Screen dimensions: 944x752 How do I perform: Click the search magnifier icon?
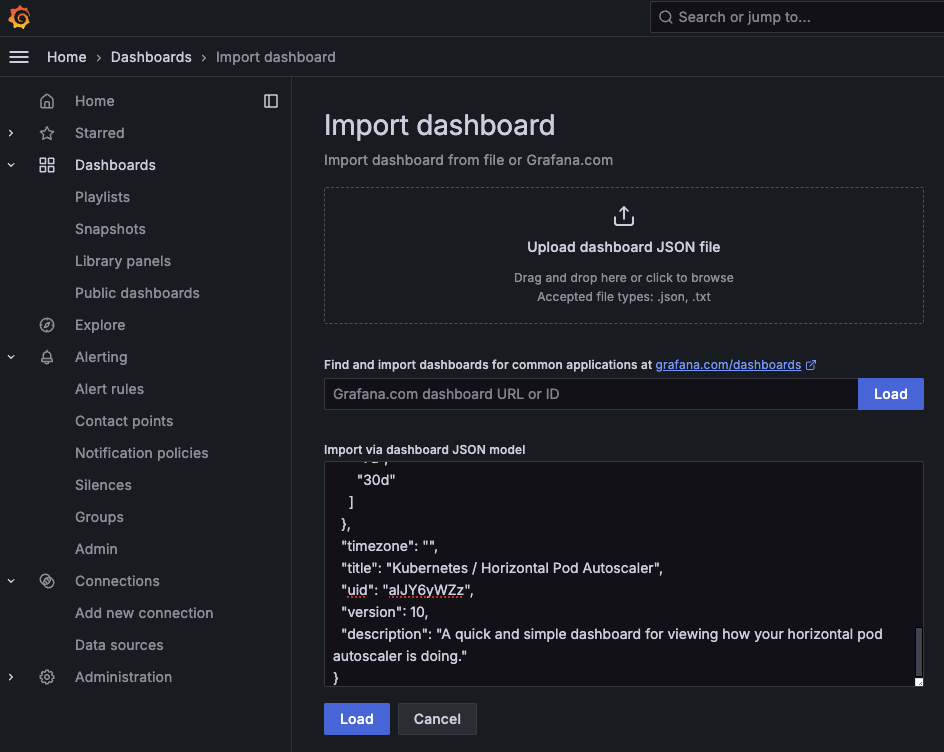tap(665, 17)
